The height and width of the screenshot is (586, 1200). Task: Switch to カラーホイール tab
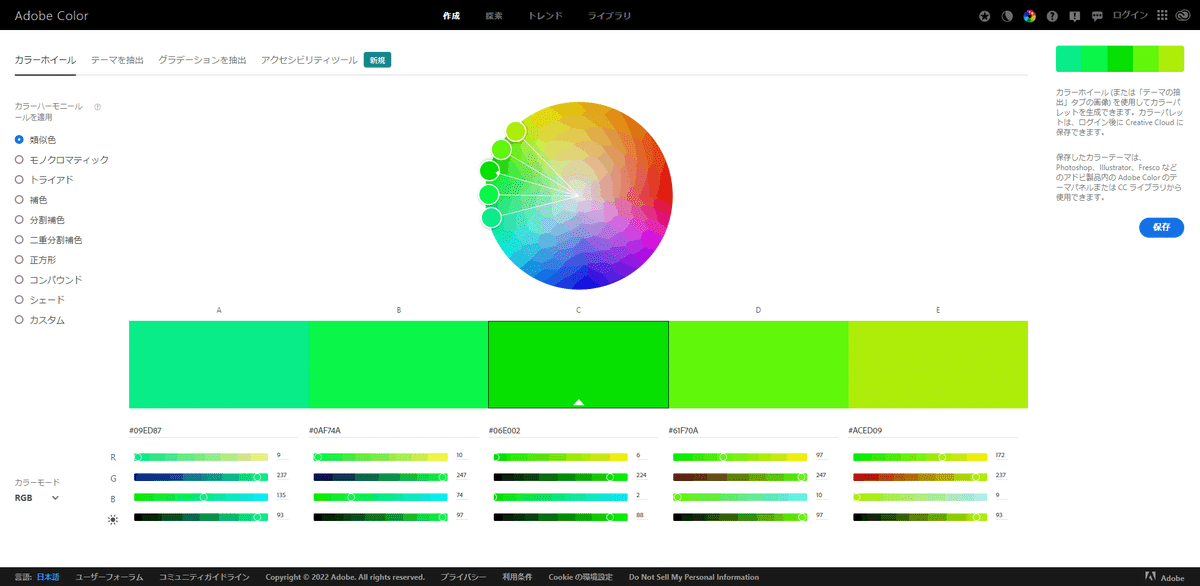tap(45, 60)
